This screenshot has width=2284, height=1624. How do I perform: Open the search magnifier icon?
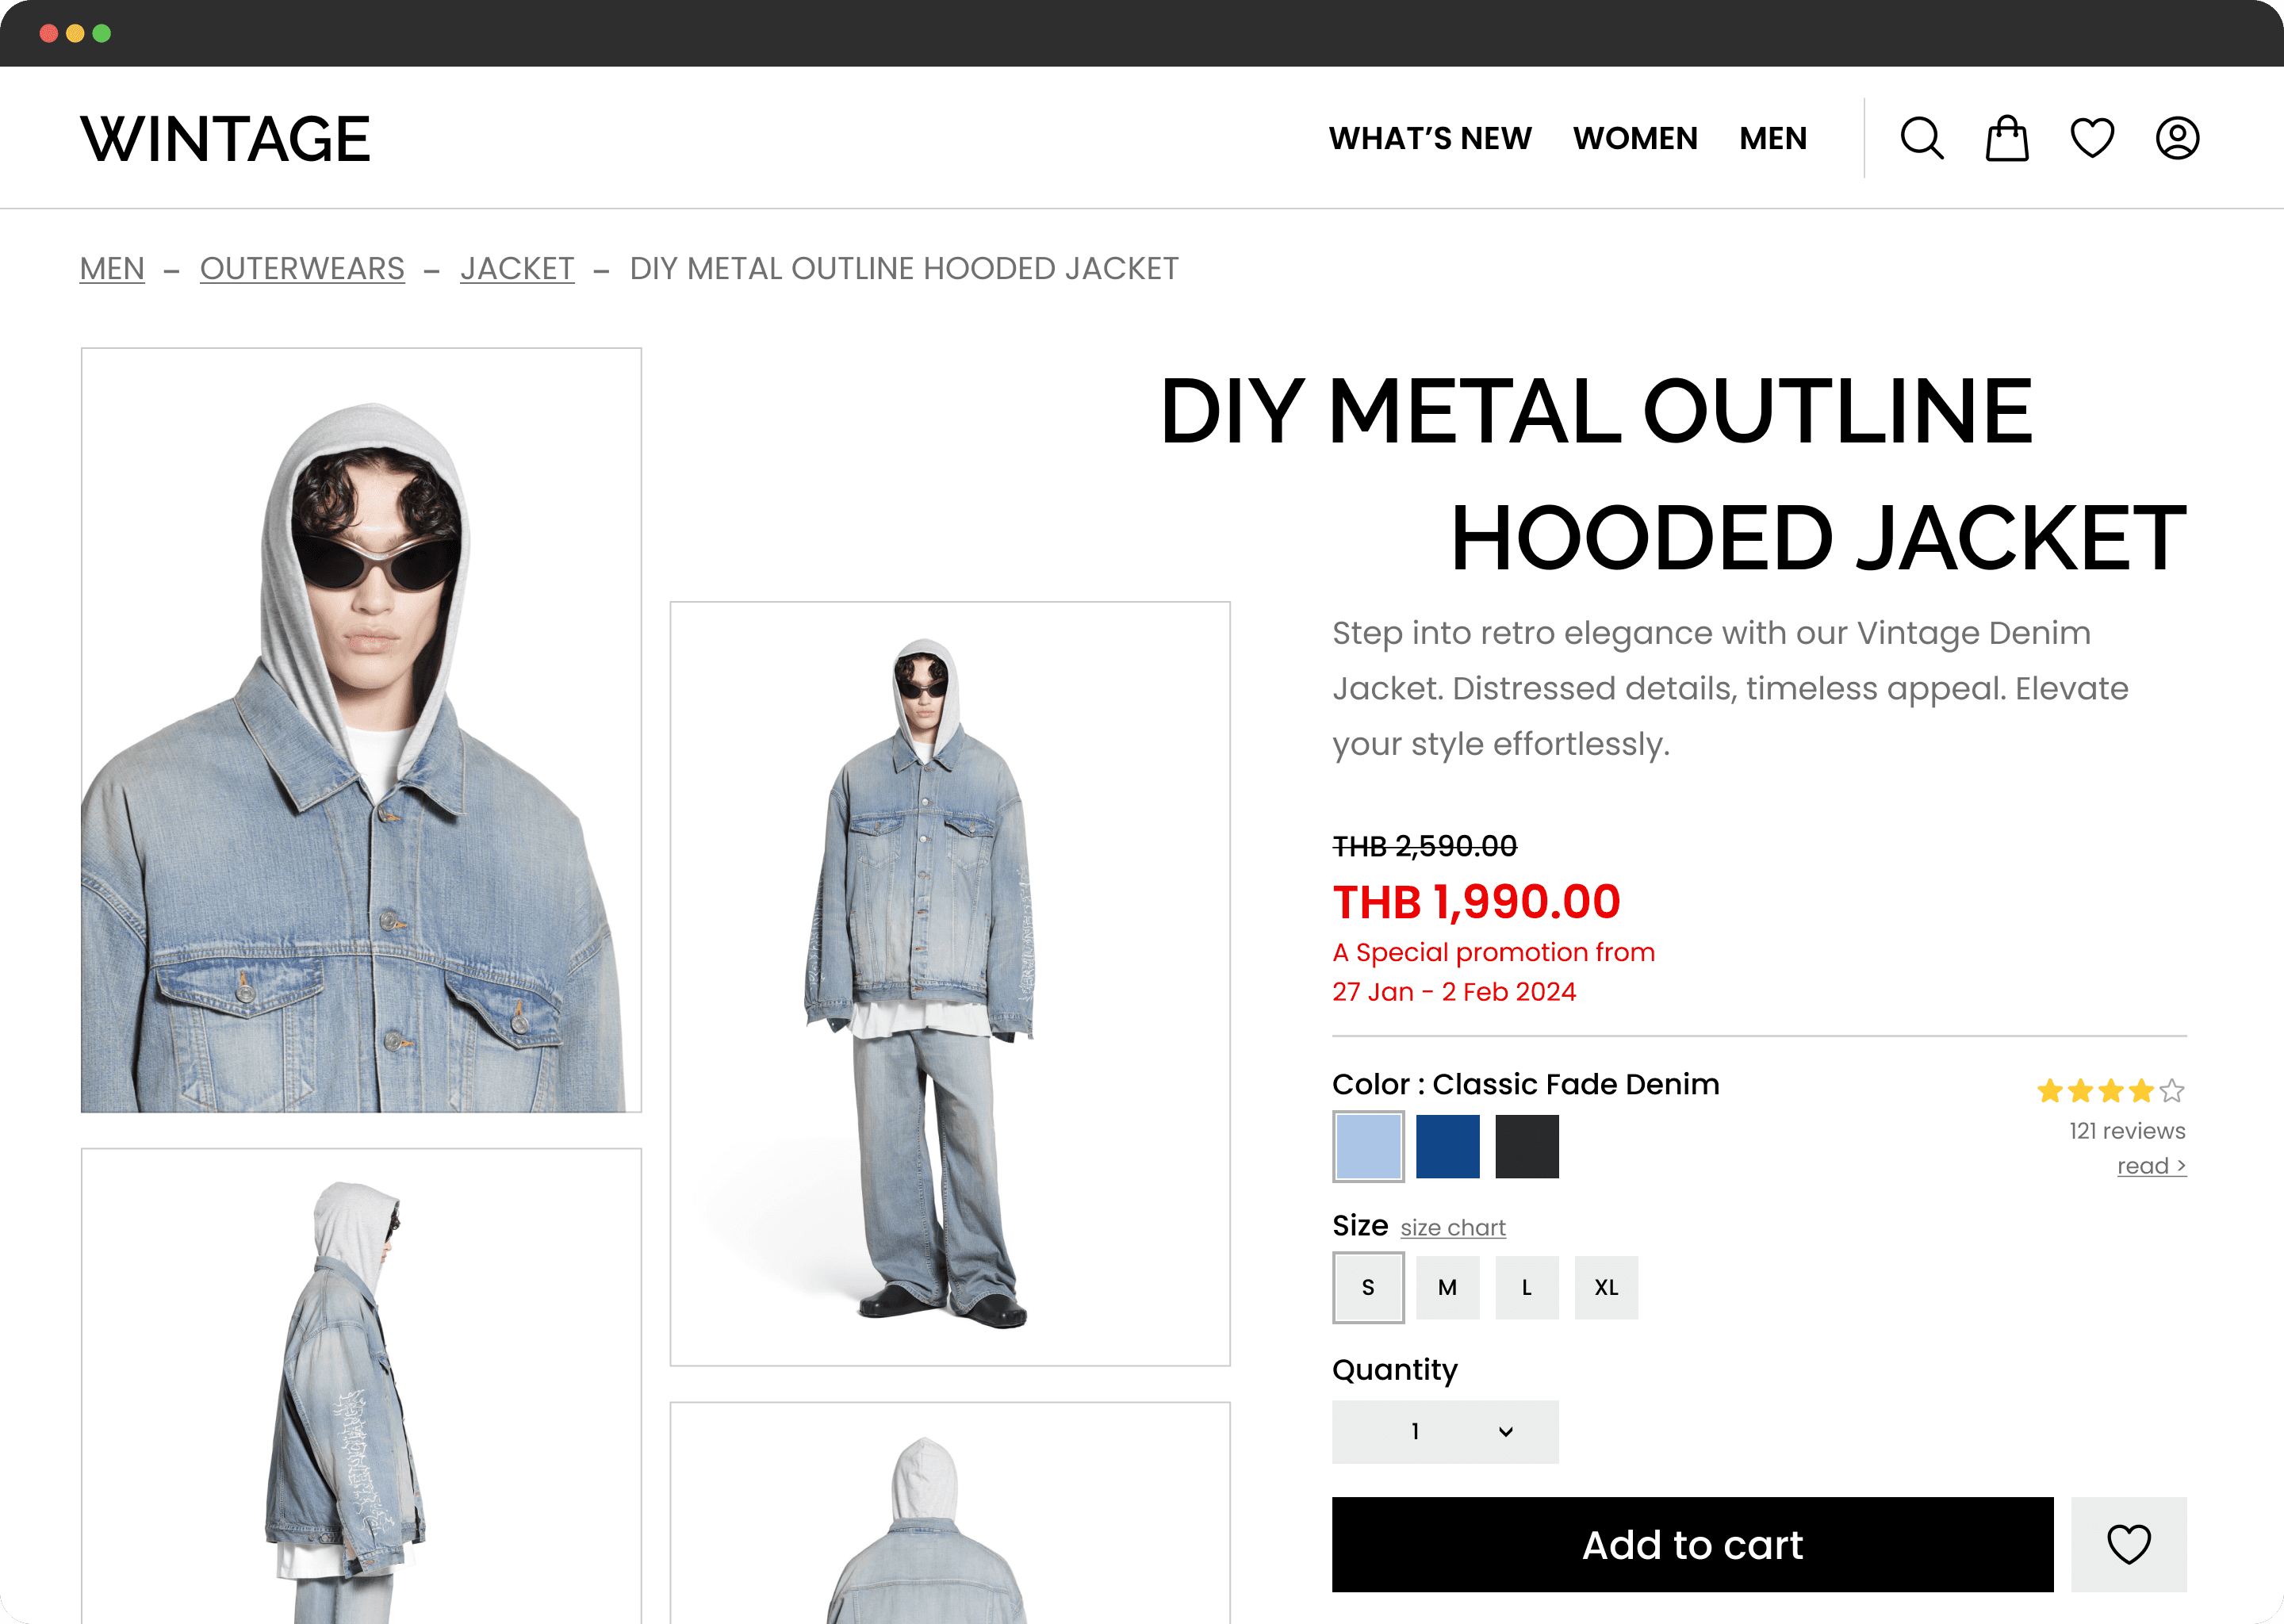[1922, 138]
